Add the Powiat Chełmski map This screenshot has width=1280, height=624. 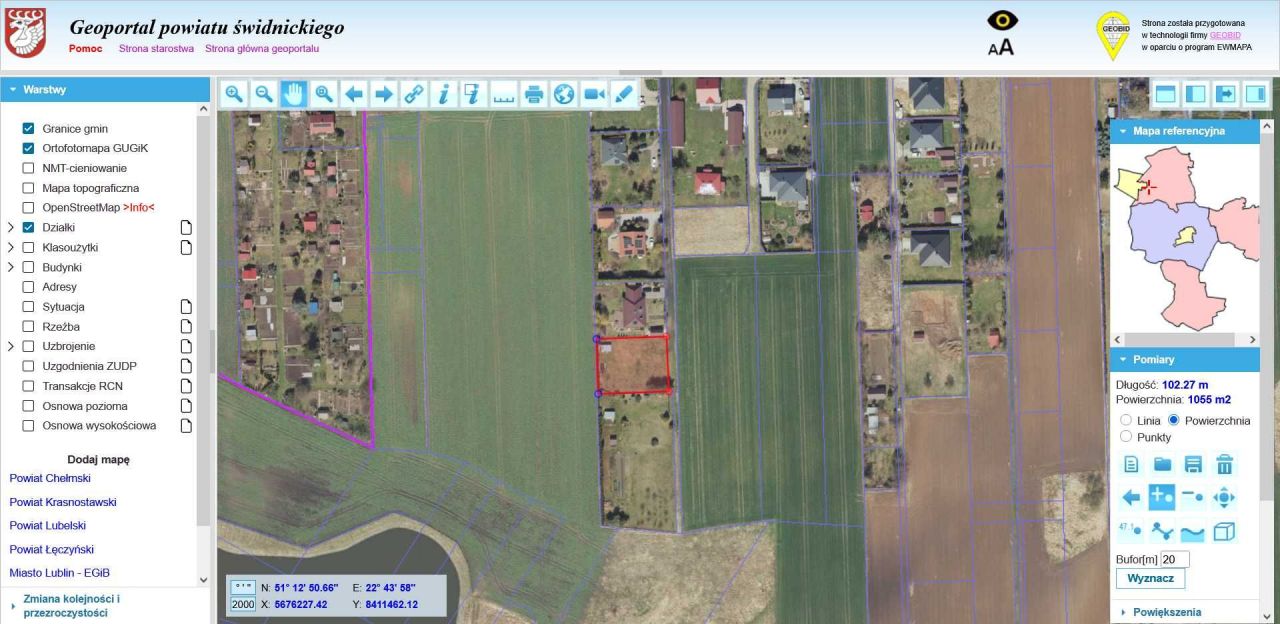click(50, 478)
